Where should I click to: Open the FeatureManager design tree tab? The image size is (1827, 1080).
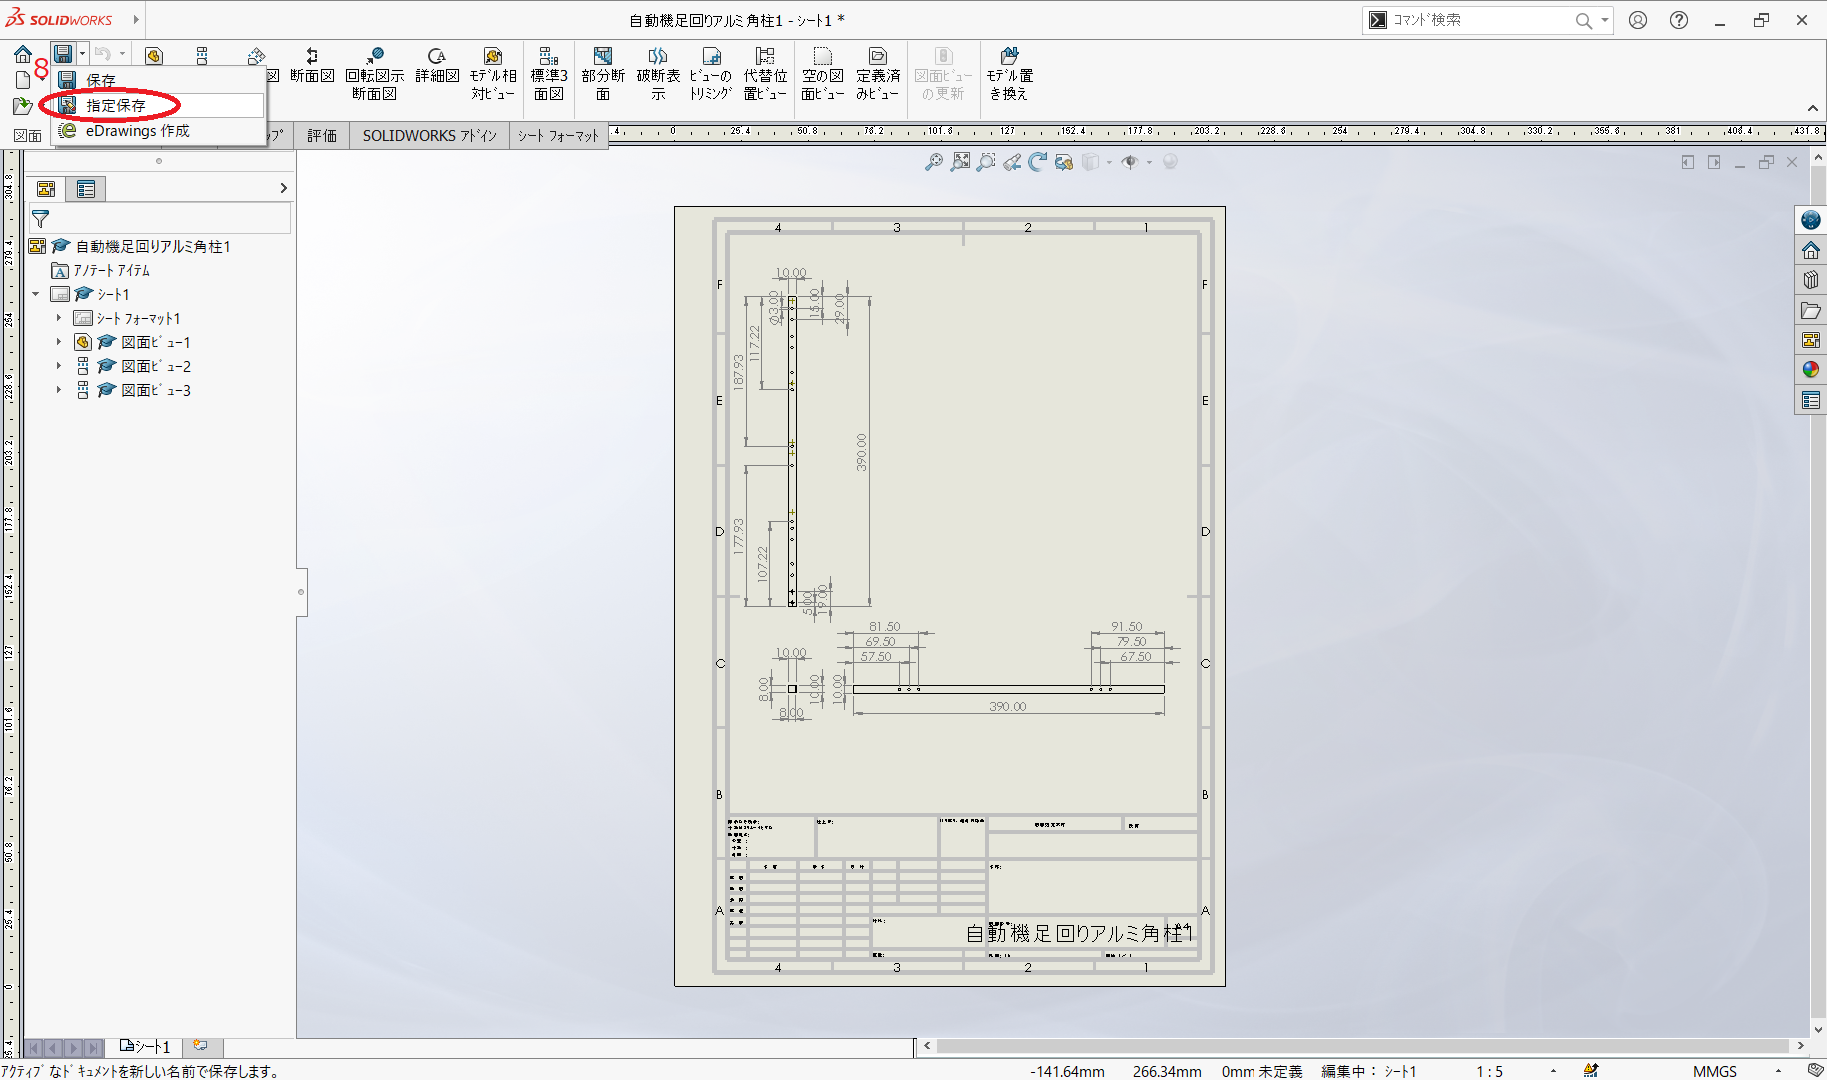tap(46, 189)
